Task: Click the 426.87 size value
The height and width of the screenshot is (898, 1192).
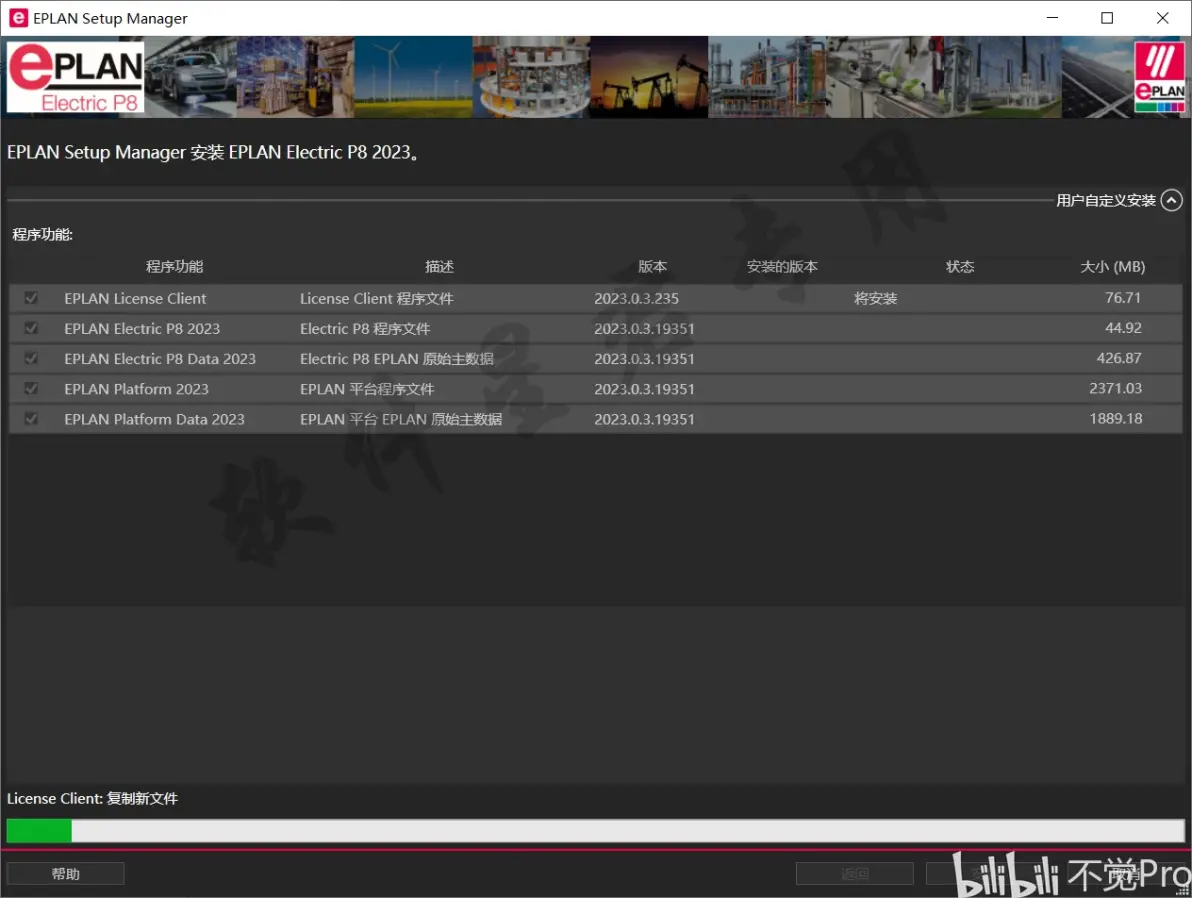Action: pyautogui.click(x=1119, y=357)
